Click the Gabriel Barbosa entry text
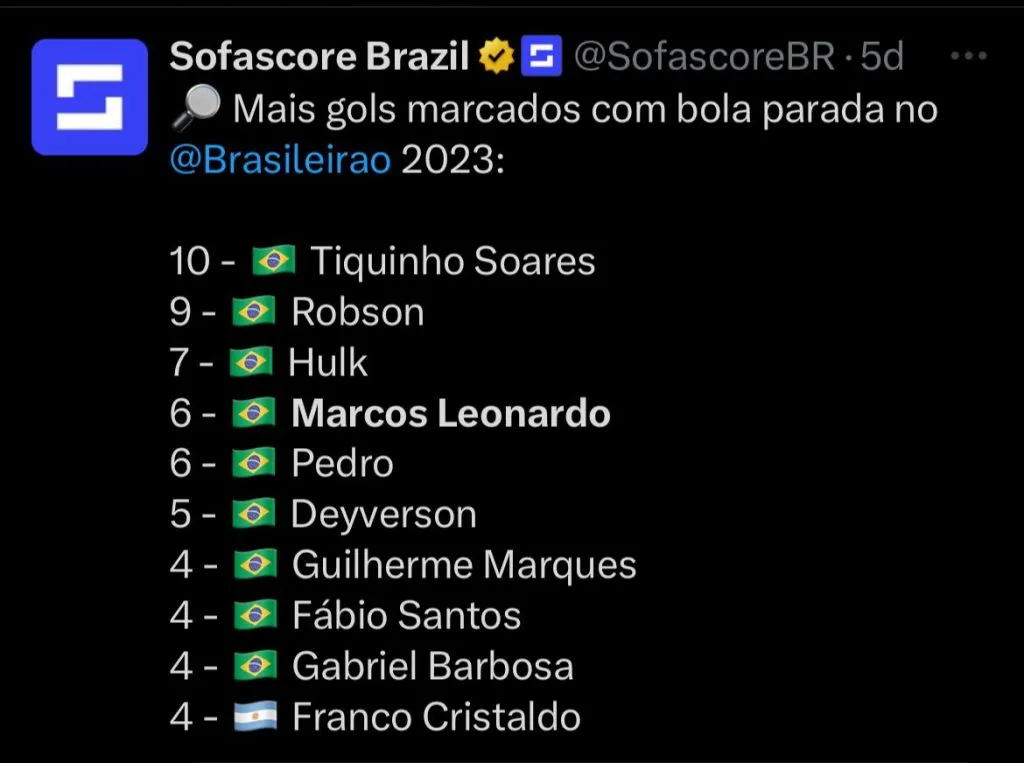The height and width of the screenshot is (763, 1024). coord(432,666)
